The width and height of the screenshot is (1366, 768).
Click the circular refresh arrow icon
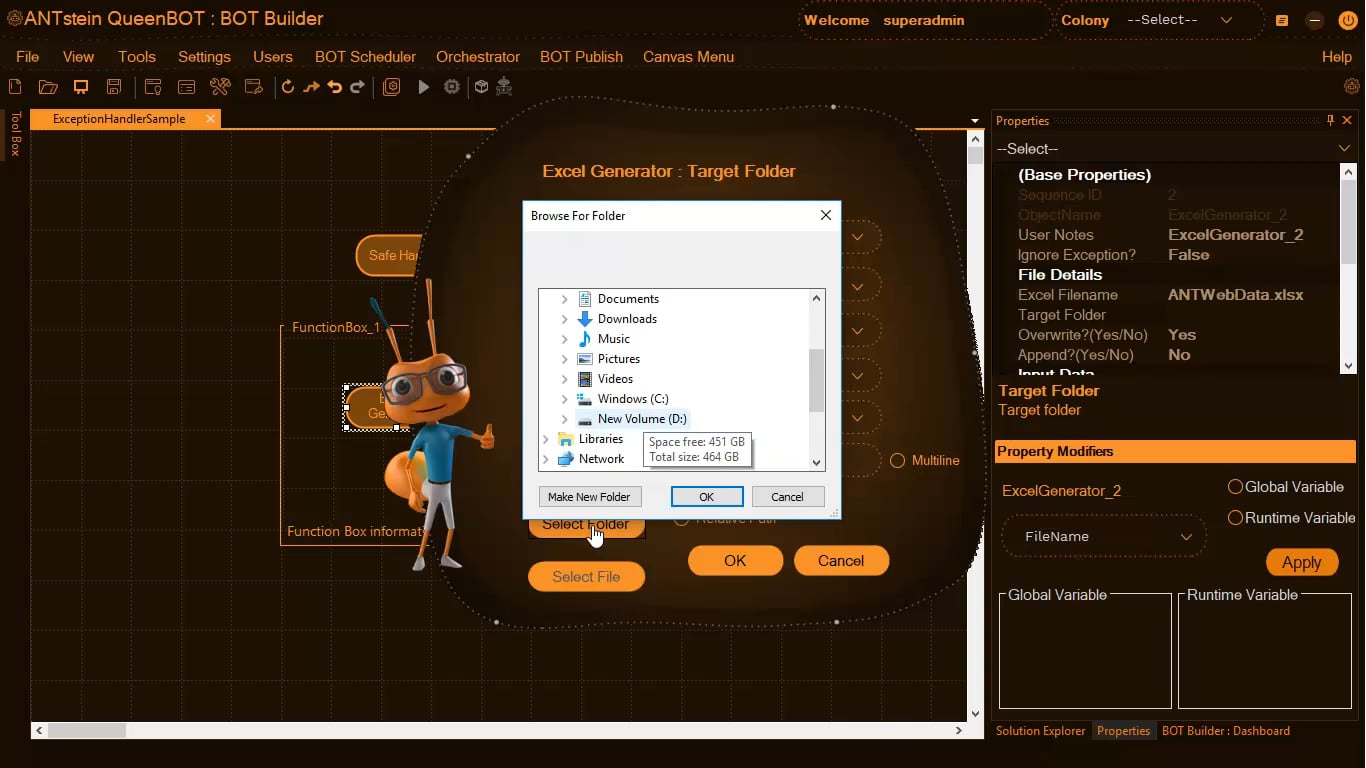[288, 87]
